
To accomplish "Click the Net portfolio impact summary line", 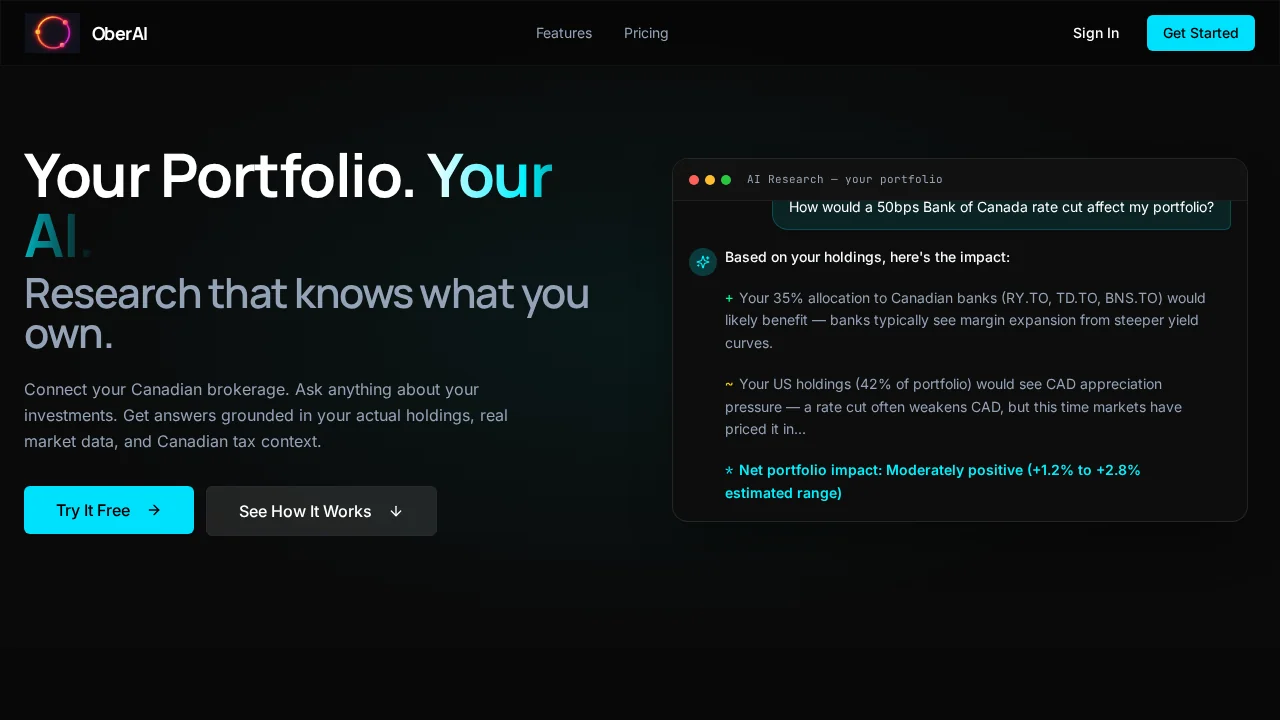I will pyautogui.click(x=932, y=481).
